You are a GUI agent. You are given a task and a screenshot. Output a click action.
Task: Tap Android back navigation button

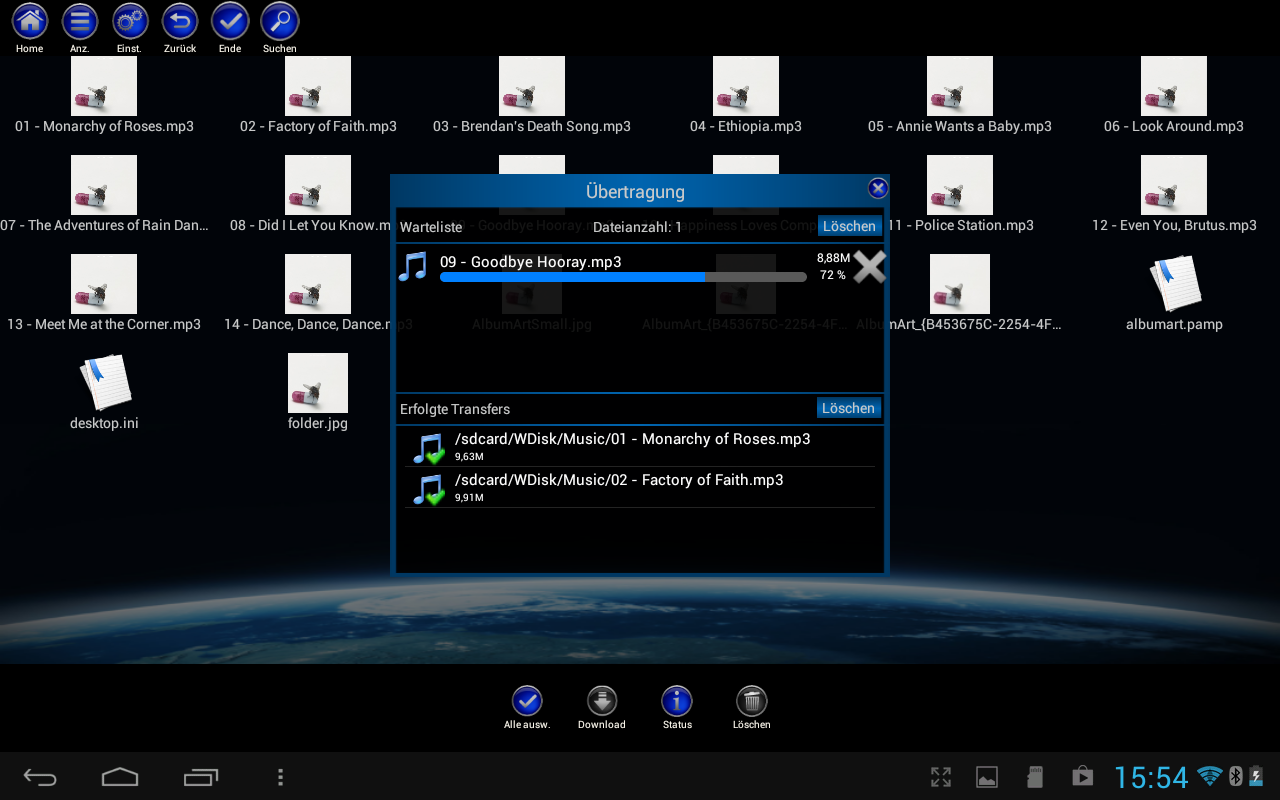click(41, 777)
